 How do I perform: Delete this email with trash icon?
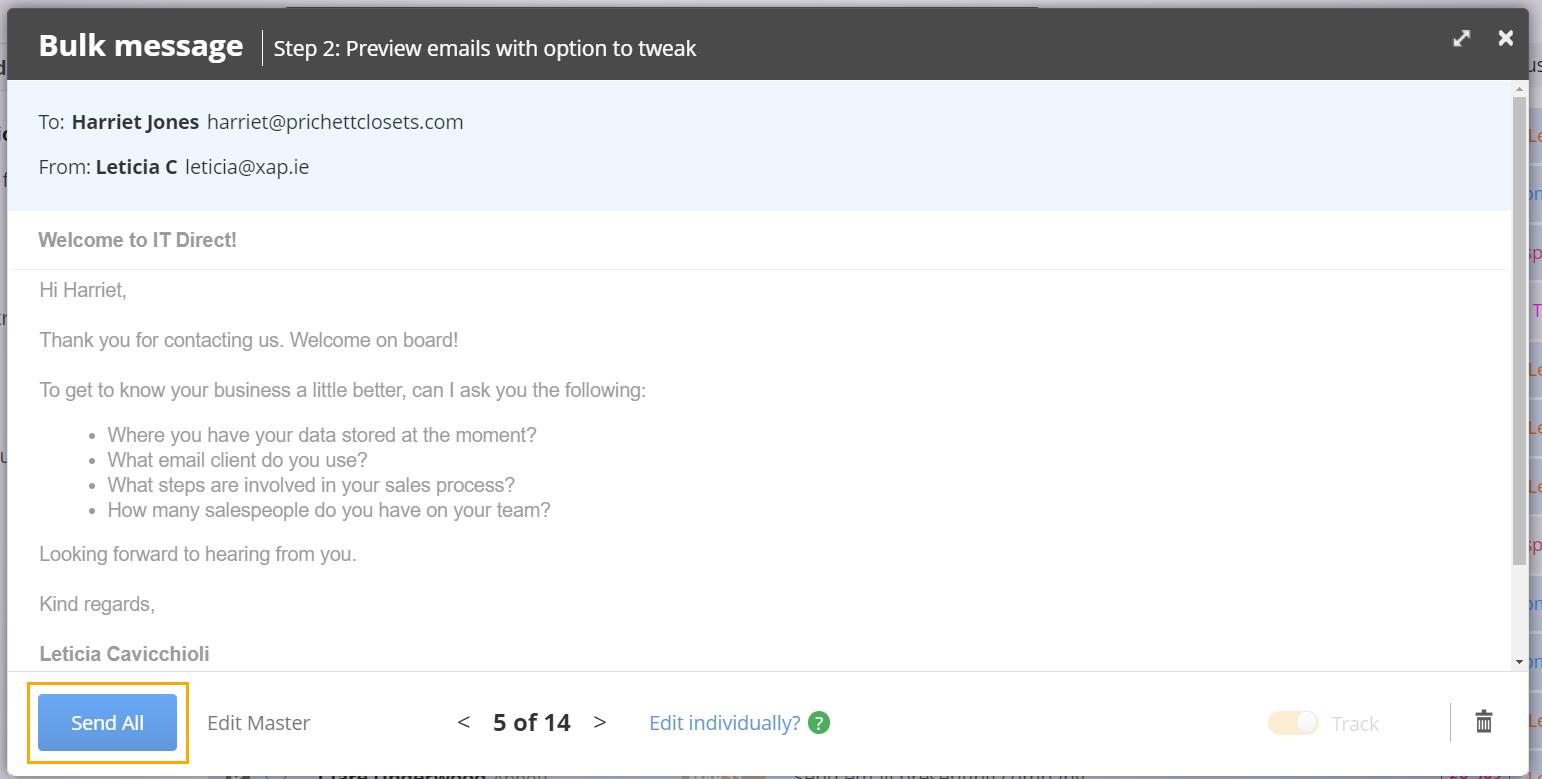coord(1484,721)
